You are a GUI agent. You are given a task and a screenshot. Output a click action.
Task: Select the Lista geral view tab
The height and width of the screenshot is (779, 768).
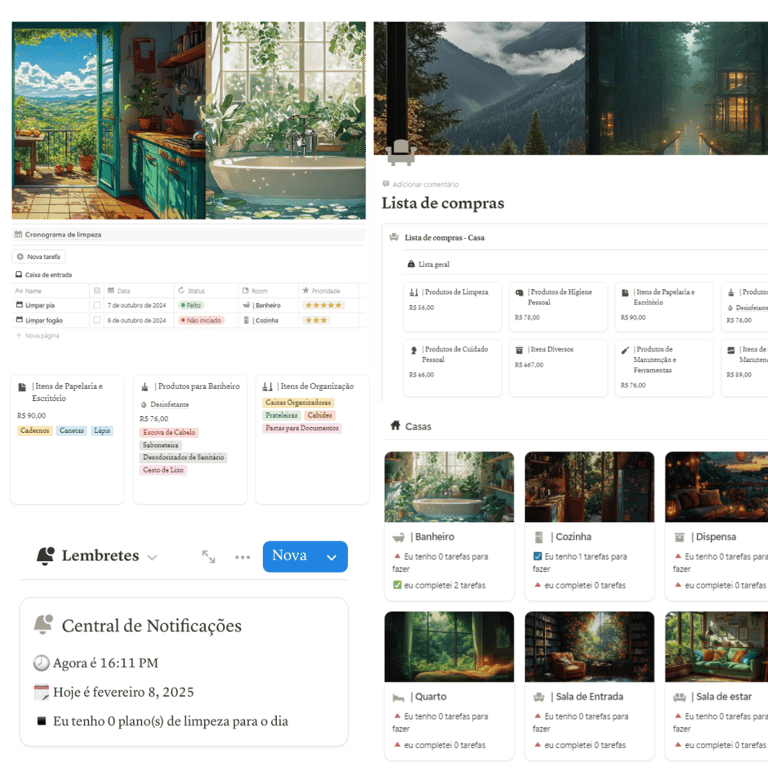(x=429, y=264)
